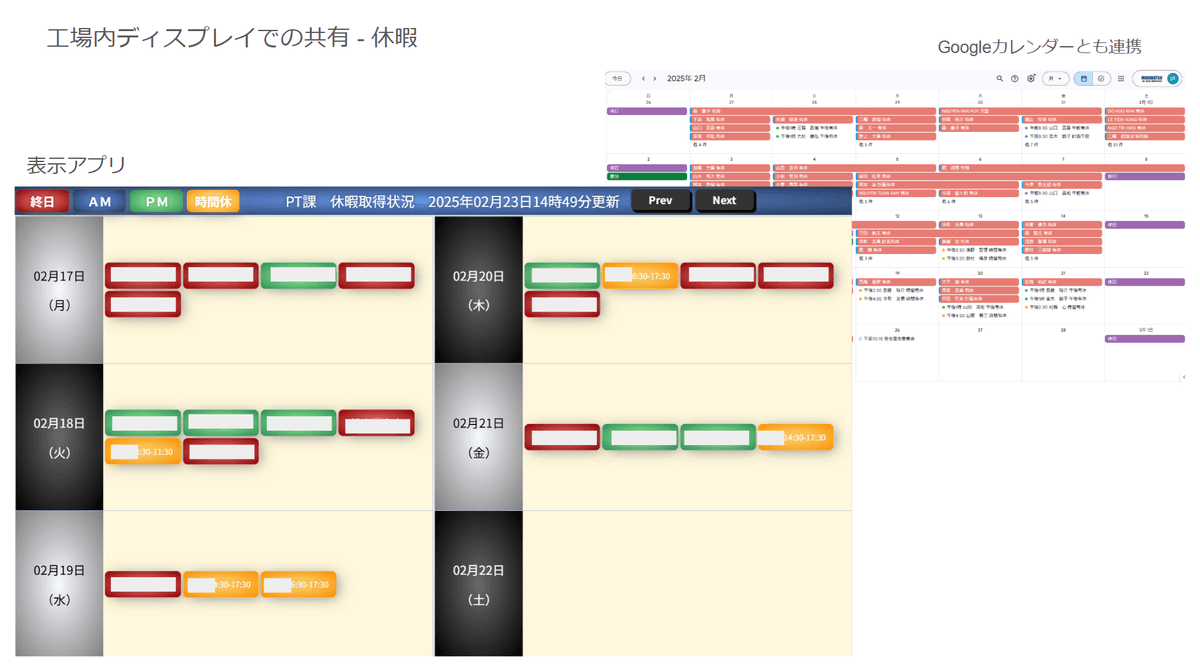Image resolution: width=1200 pixels, height=671 pixels.
Task: Click the 今日 button in Google Calendar
Action: [618, 78]
